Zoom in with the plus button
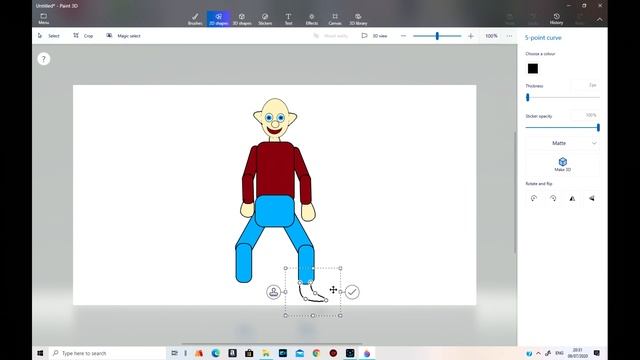Screen dimensions: 640x360 click(x=471, y=36)
